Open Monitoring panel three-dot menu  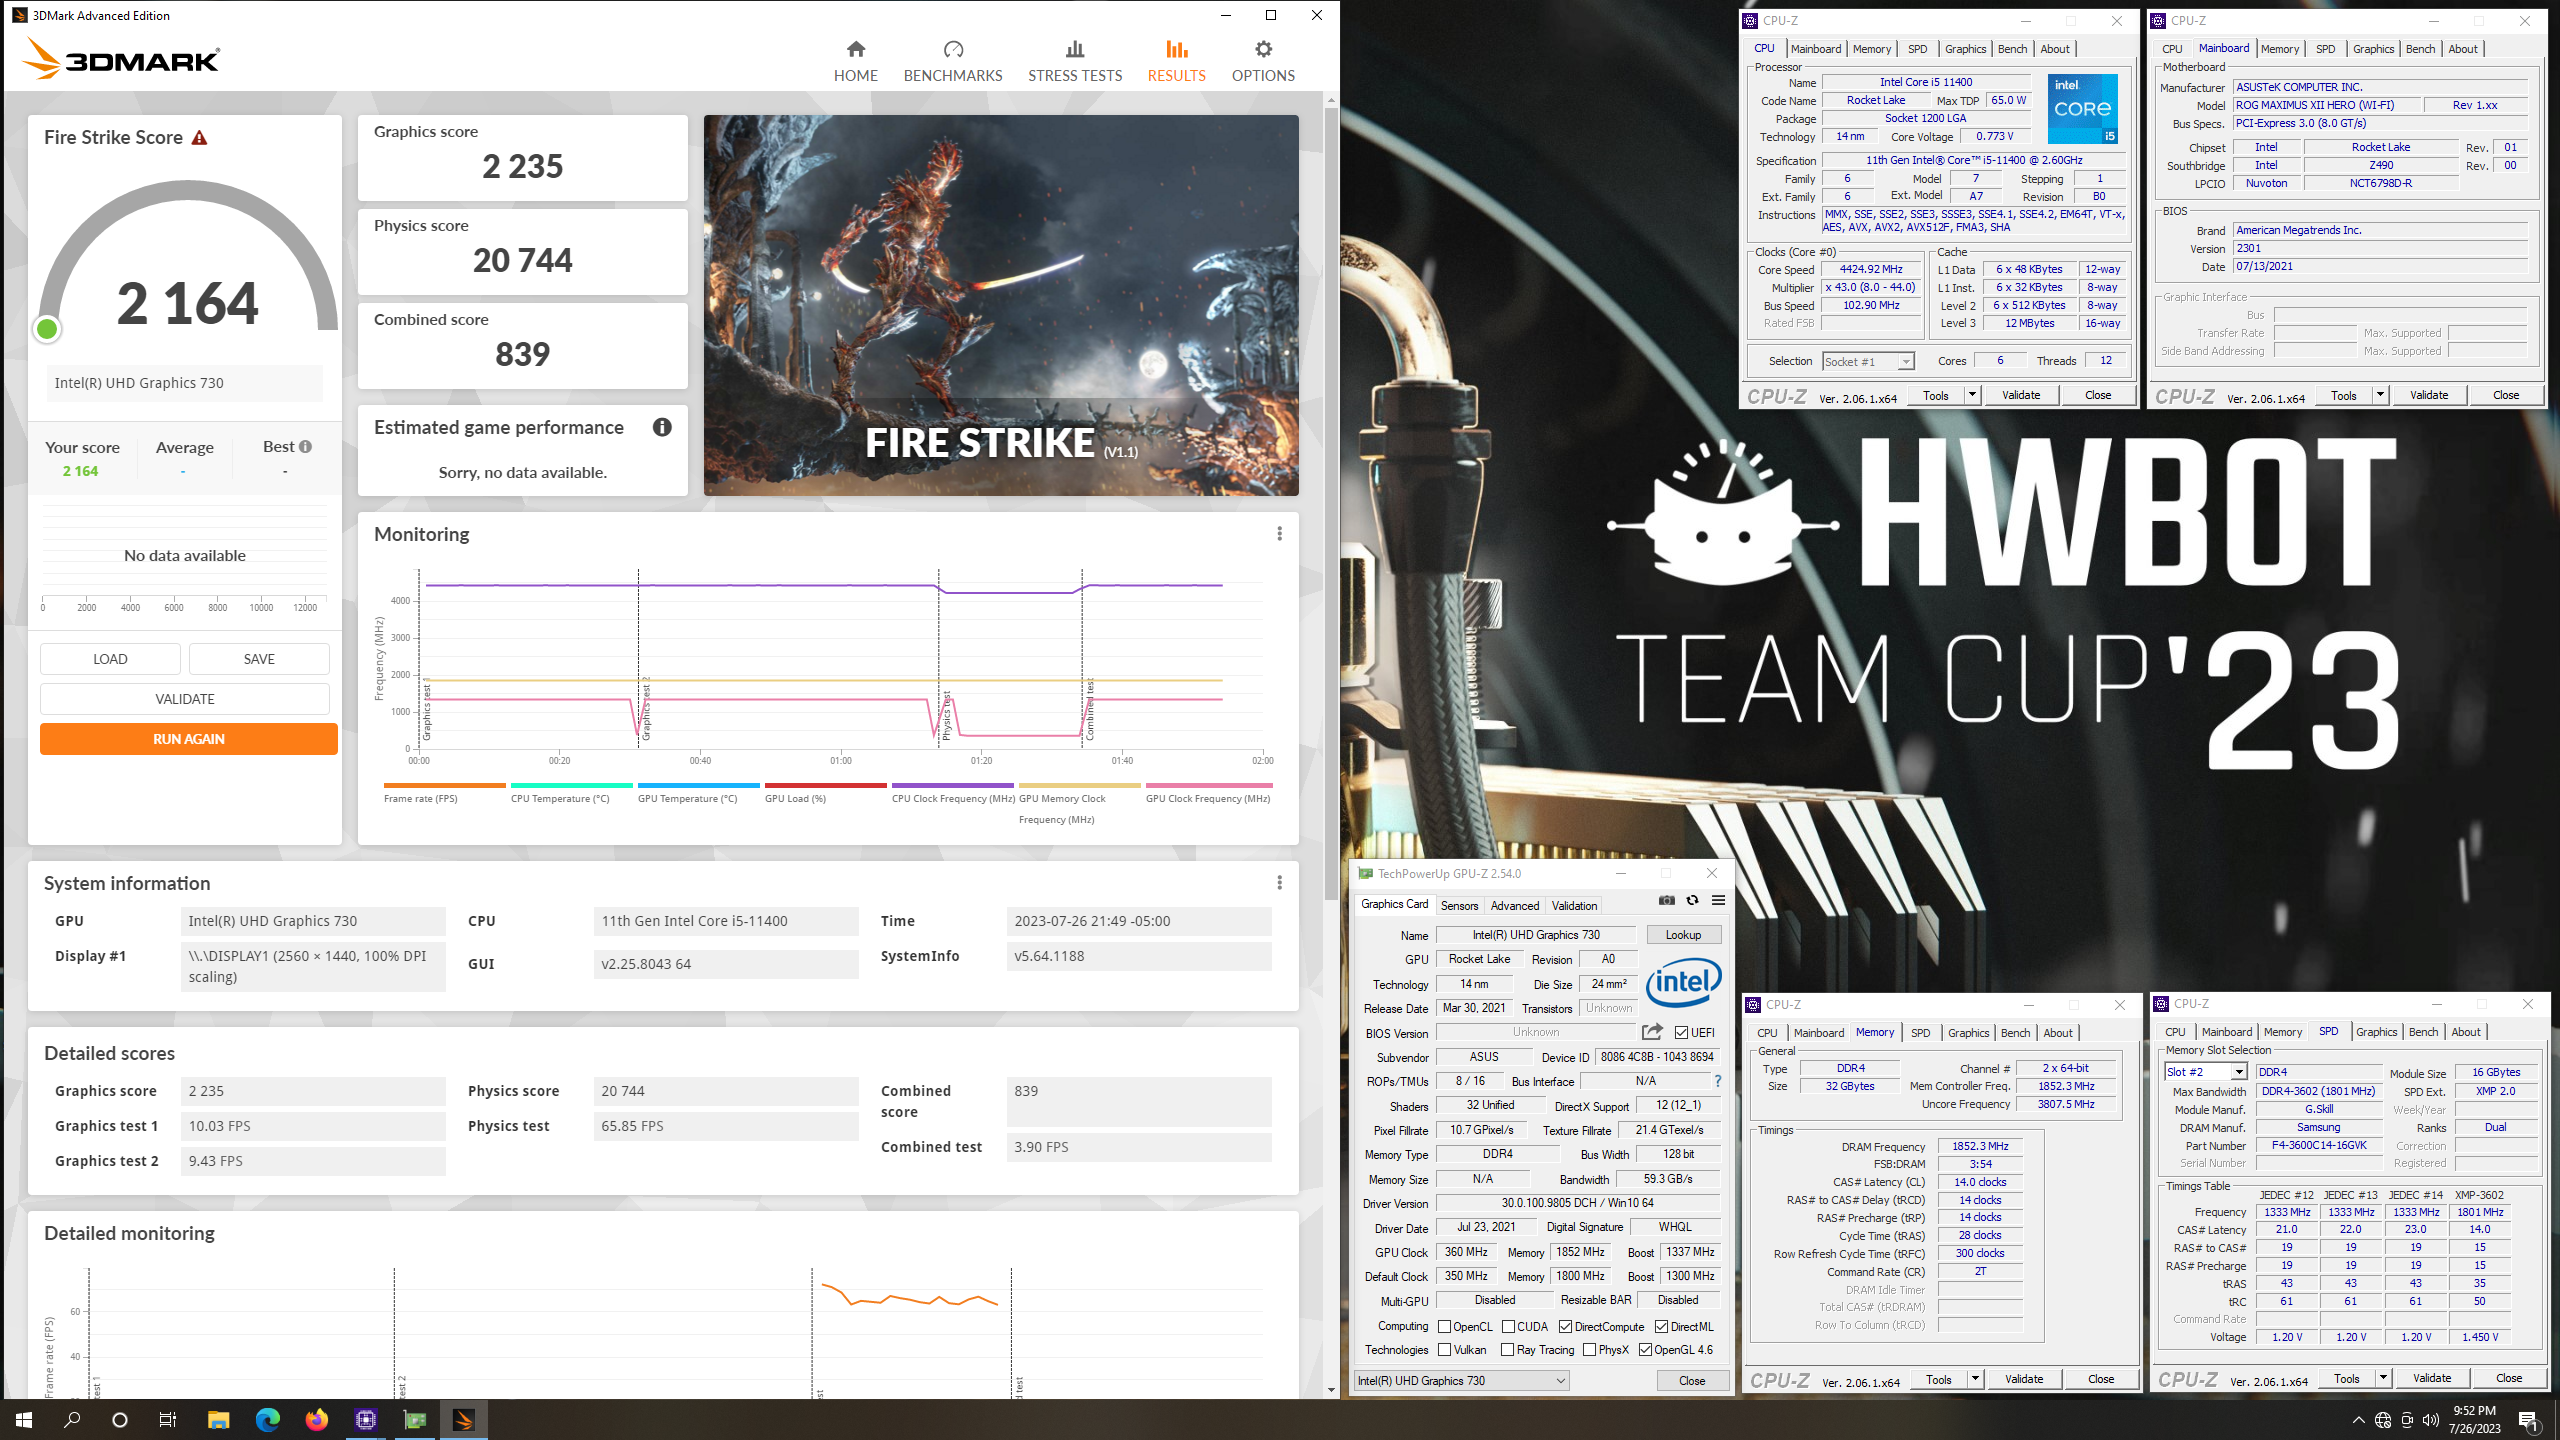1279,534
